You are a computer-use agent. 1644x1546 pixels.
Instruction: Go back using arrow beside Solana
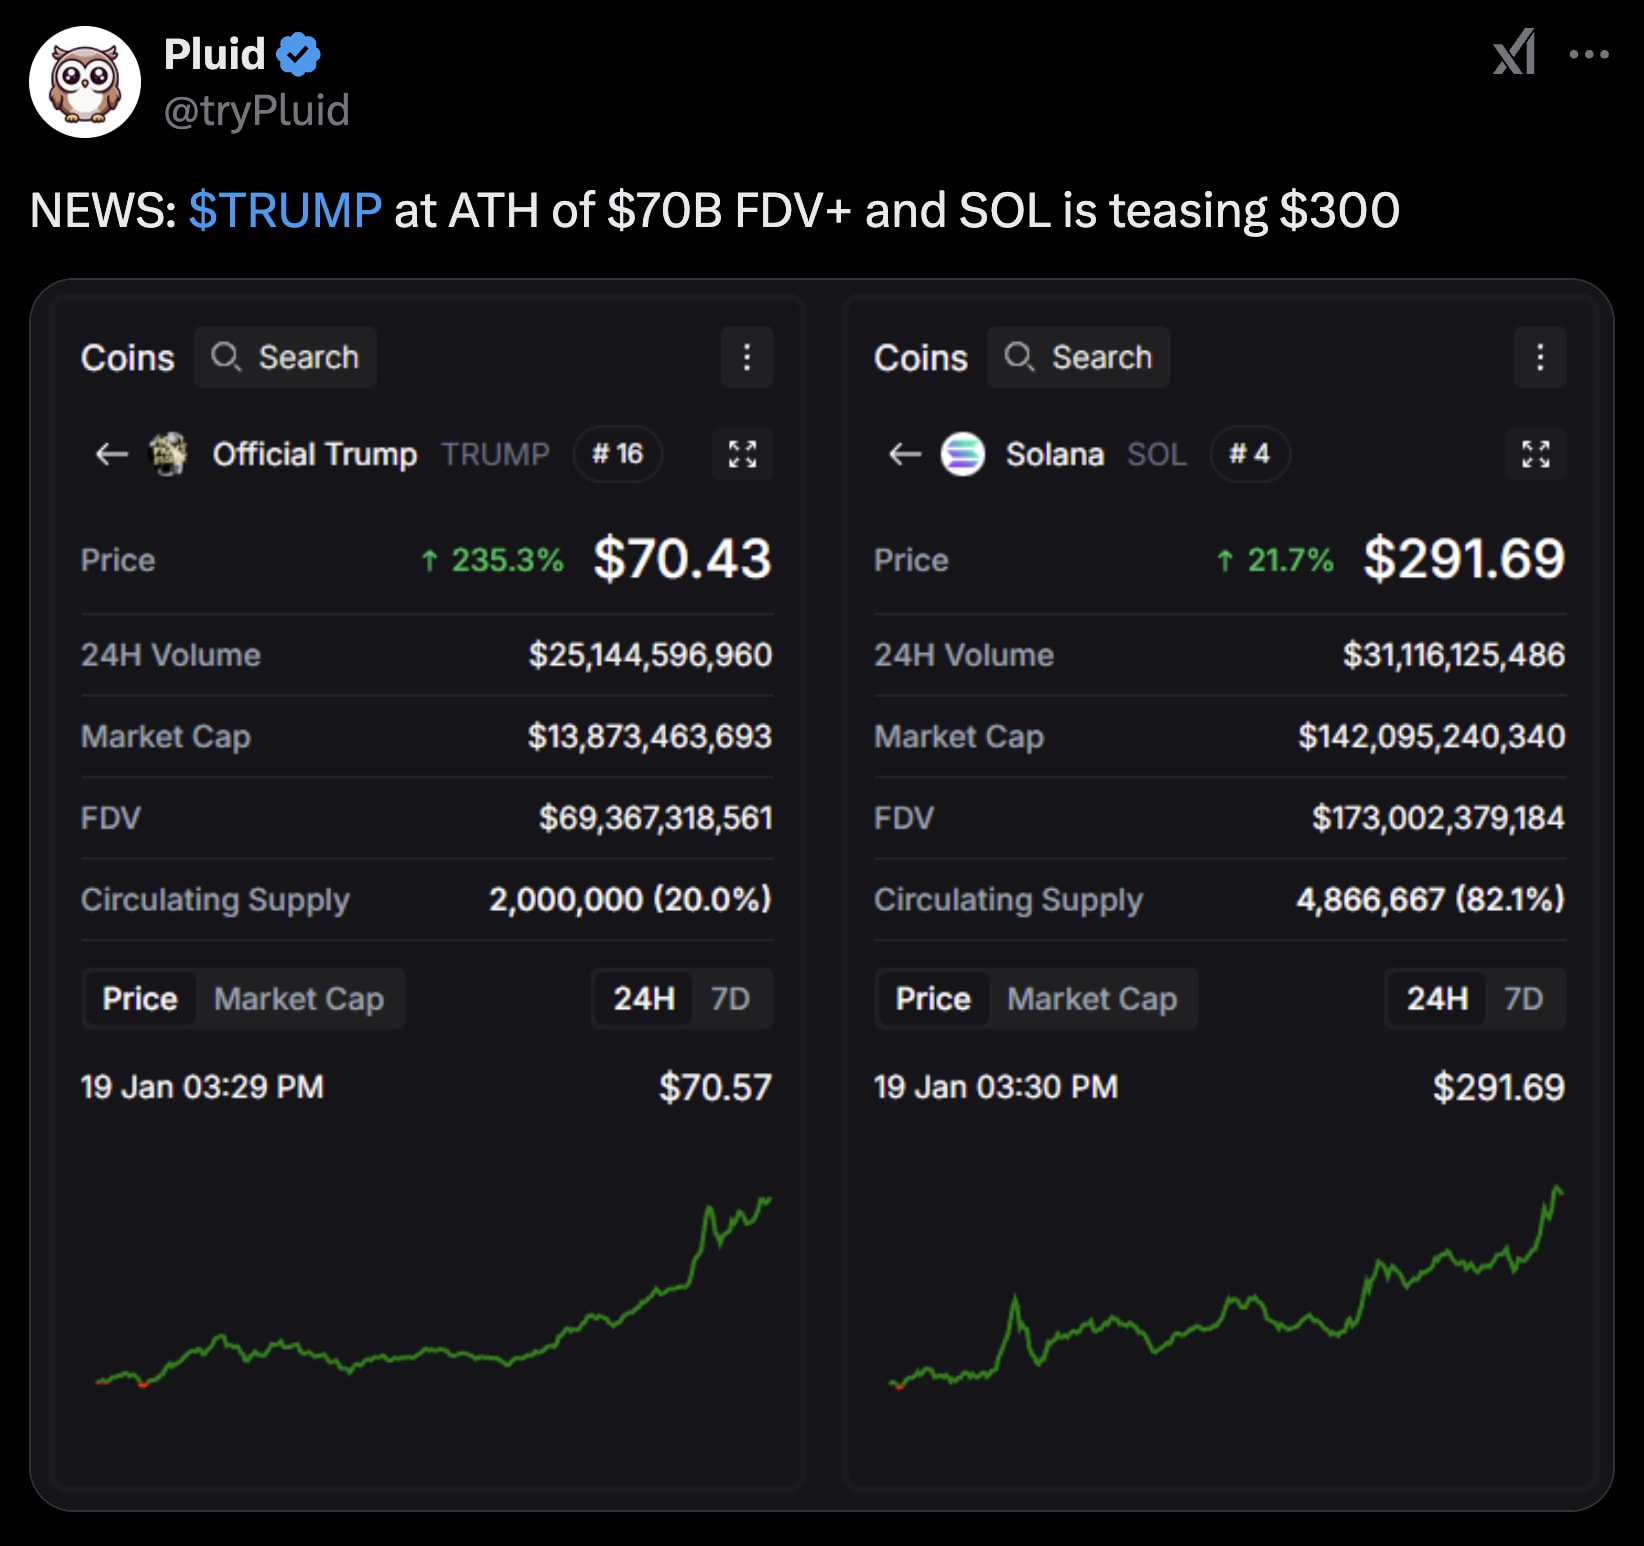point(904,454)
